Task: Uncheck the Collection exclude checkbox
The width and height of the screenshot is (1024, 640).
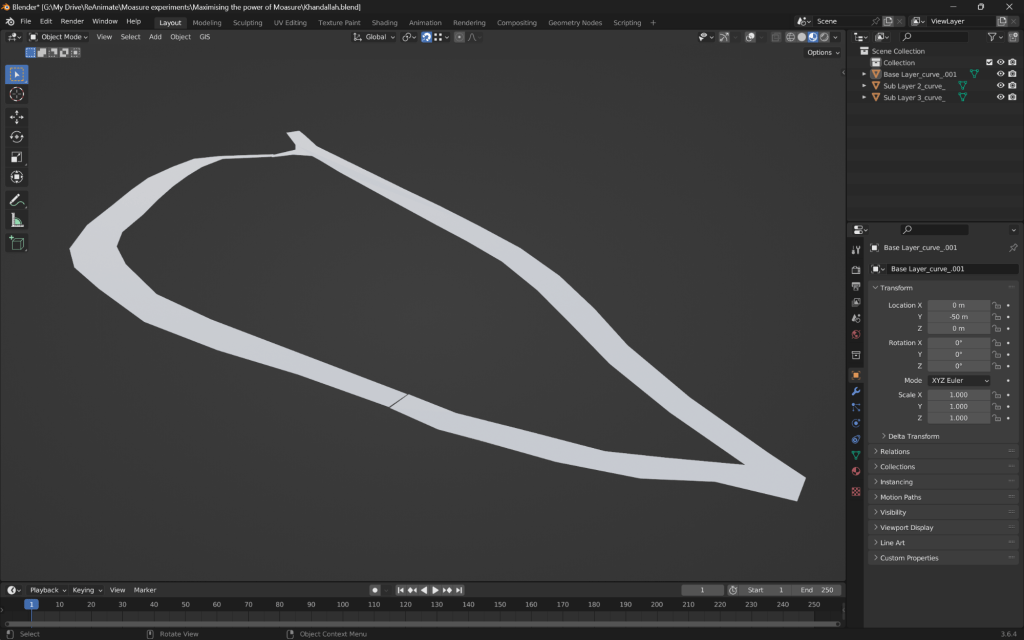Action: (x=990, y=62)
